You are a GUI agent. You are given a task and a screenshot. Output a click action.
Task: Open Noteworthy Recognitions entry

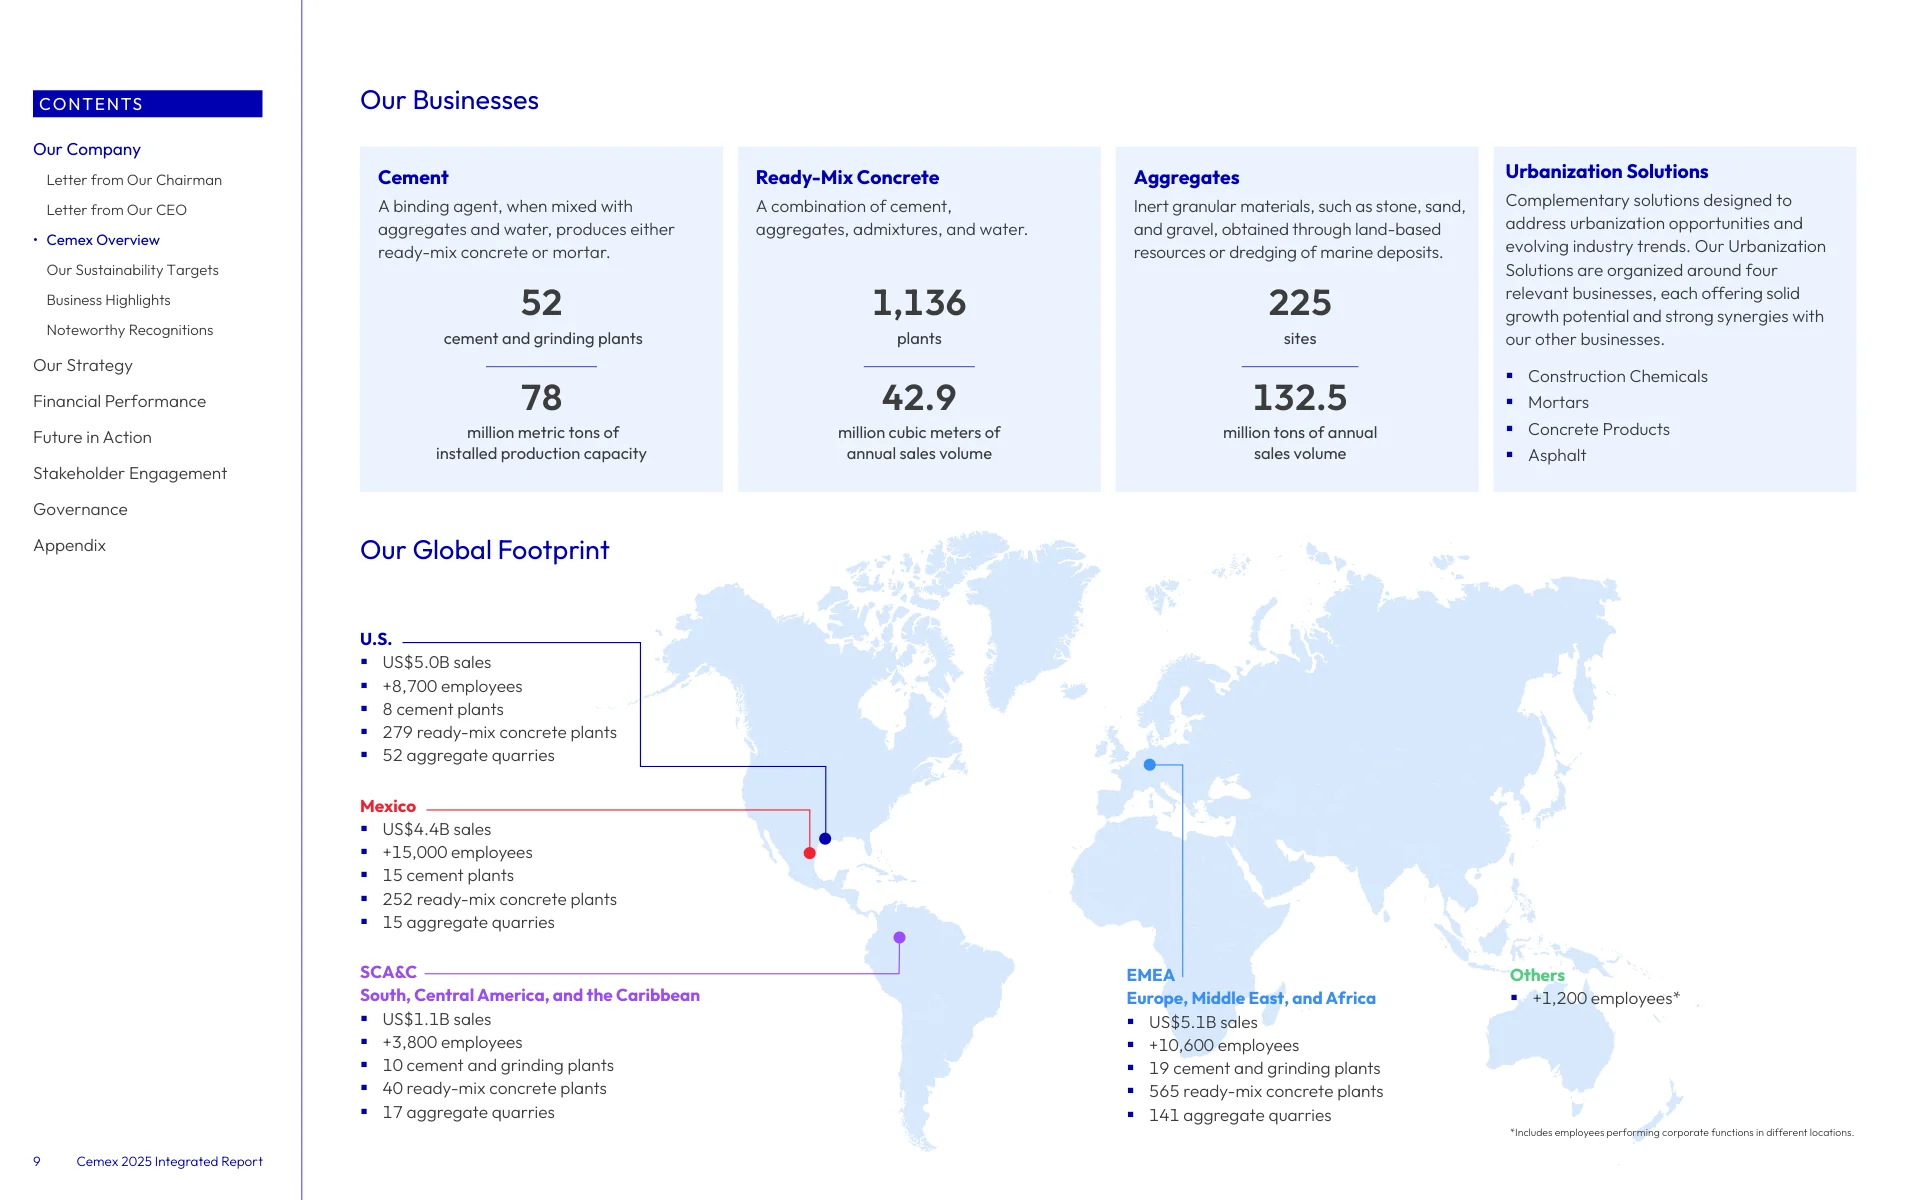click(x=130, y=330)
